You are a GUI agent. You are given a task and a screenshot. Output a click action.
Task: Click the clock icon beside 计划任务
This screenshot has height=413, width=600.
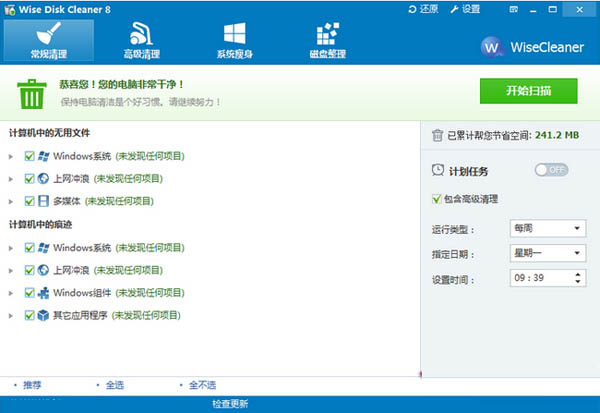point(438,170)
